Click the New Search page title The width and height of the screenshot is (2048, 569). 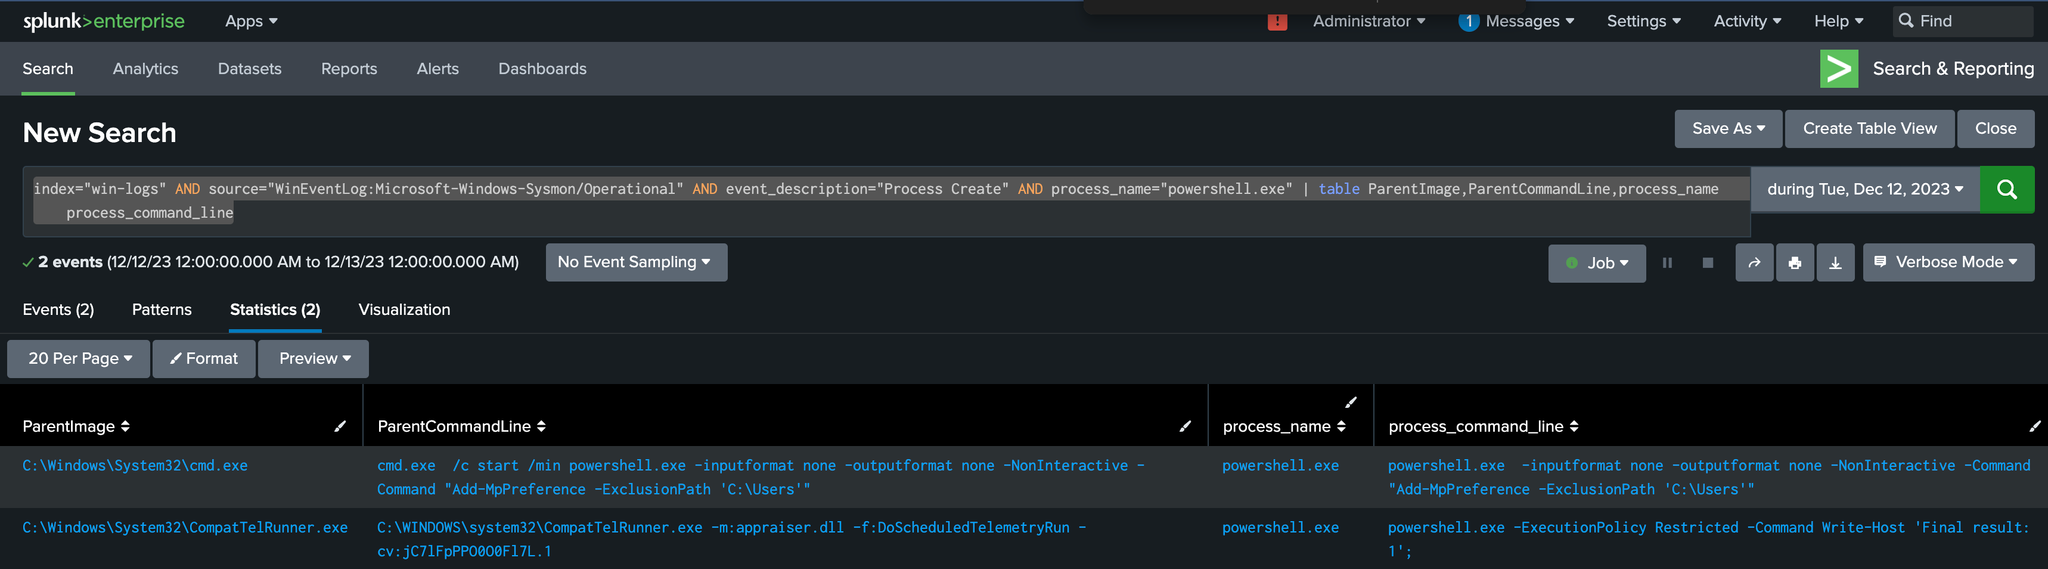coord(100,133)
